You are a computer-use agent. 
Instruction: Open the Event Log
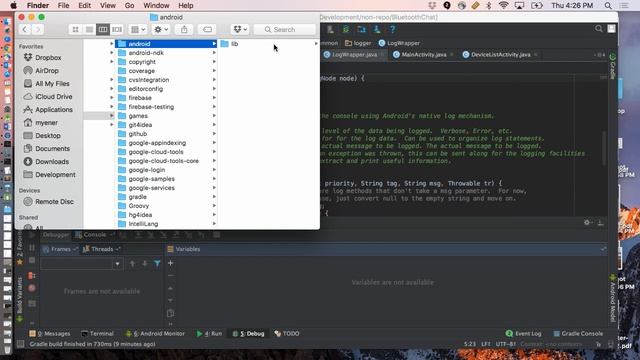click(x=524, y=333)
